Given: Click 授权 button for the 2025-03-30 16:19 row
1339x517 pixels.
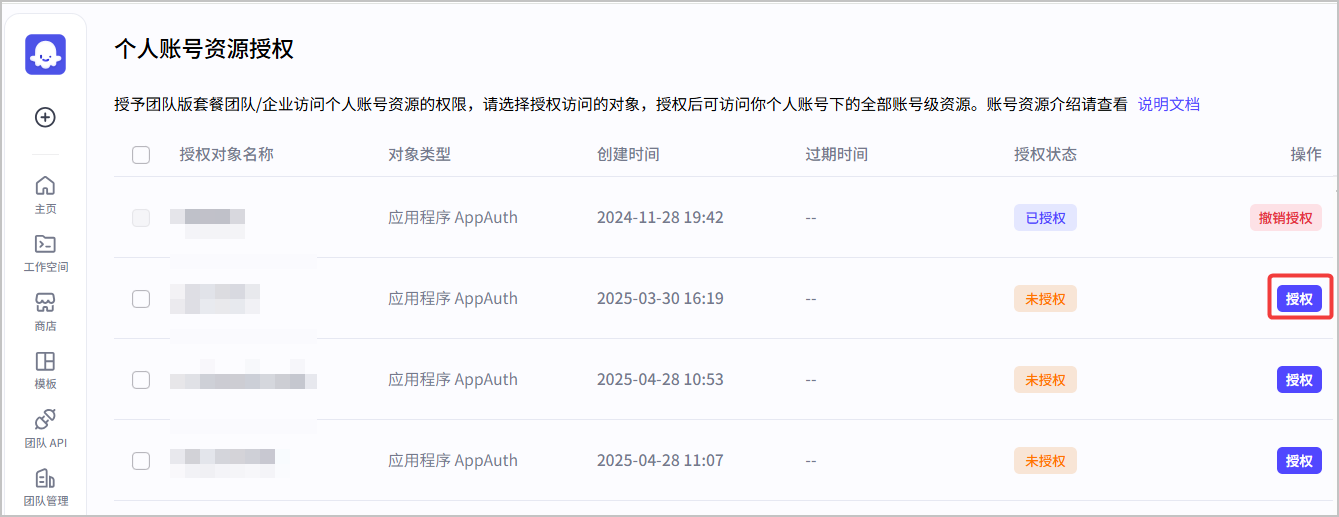Looking at the screenshot, I should [x=1299, y=299].
